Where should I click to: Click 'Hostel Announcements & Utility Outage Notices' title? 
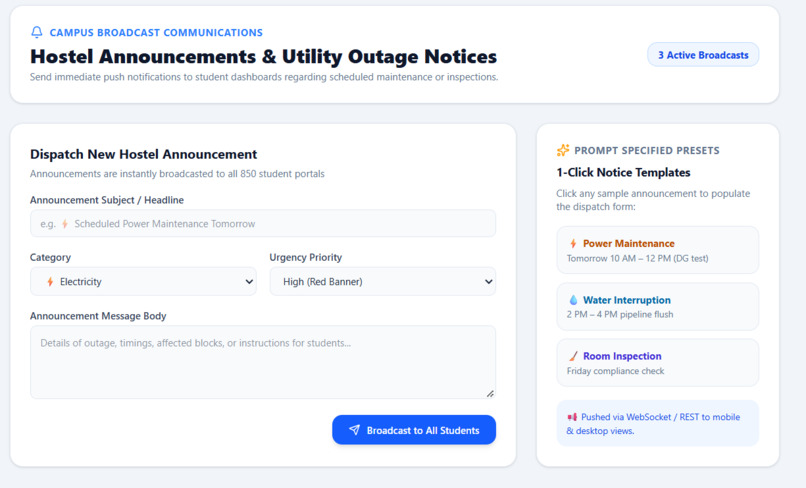tap(263, 57)
